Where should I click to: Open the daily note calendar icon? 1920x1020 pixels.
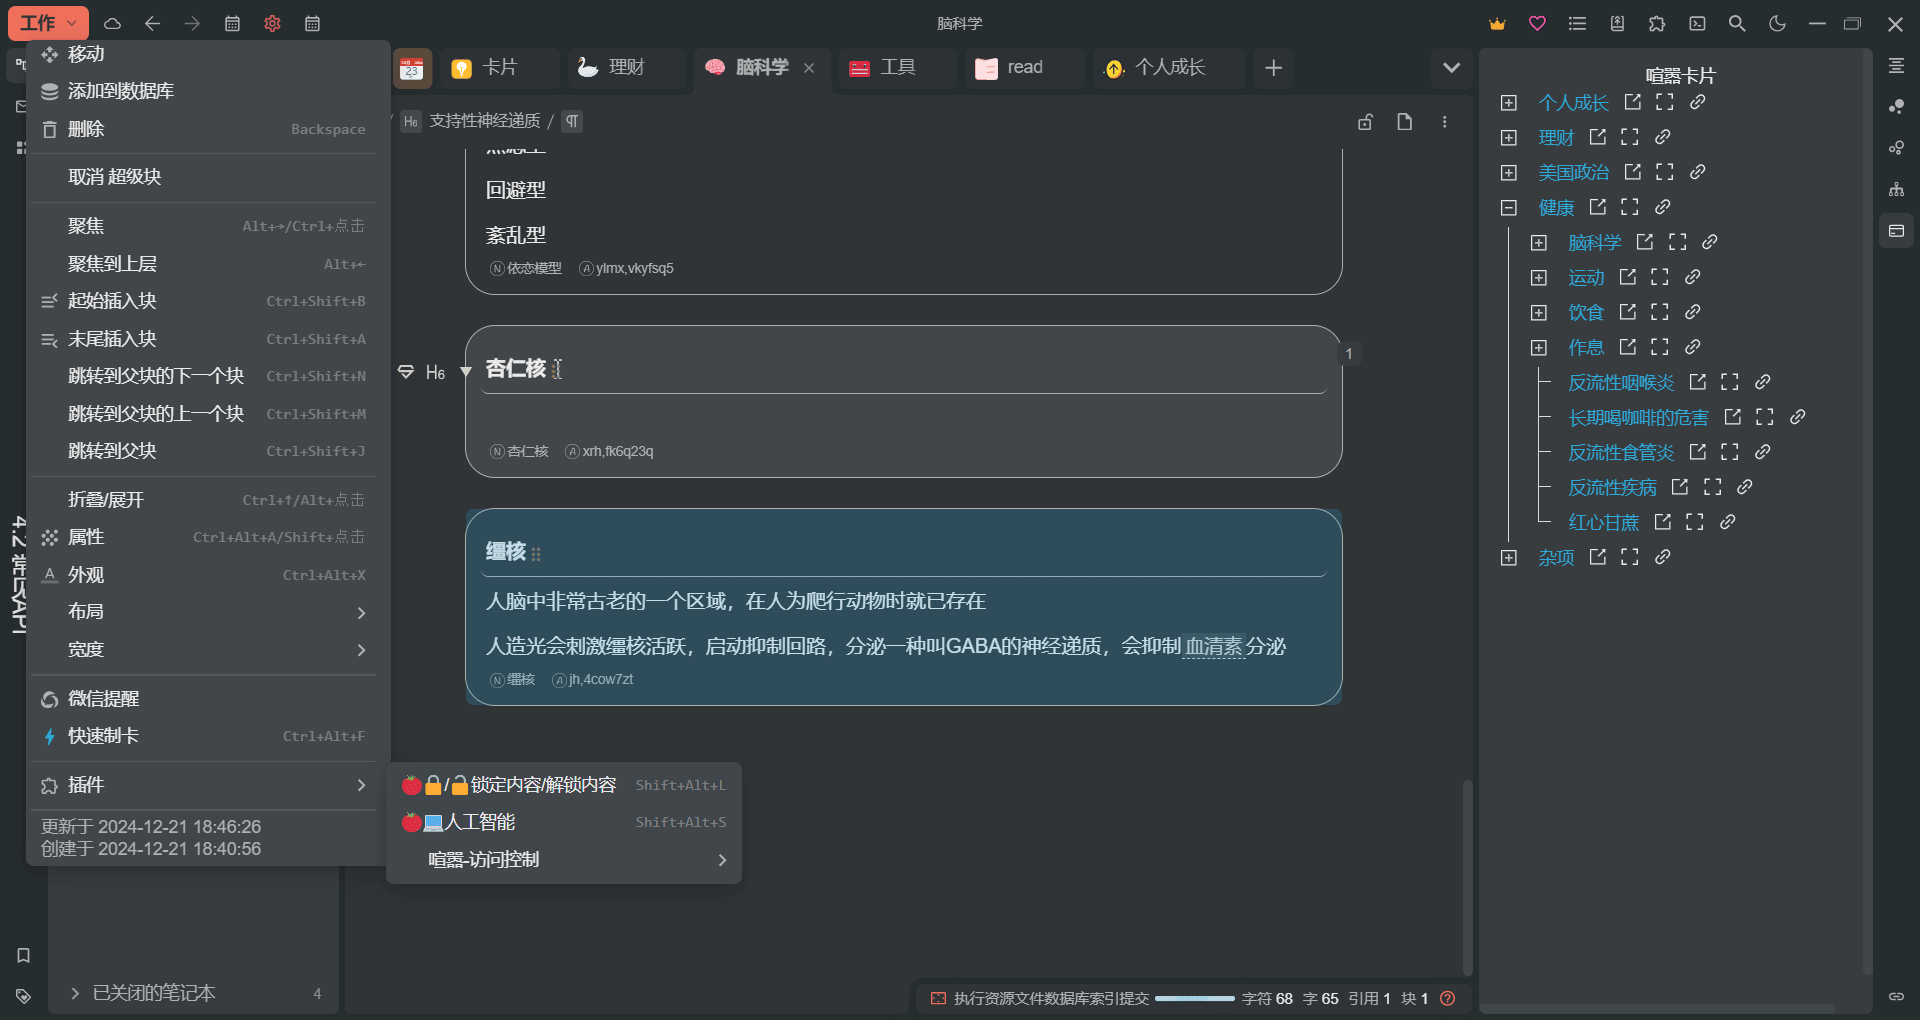click(232, 23)
